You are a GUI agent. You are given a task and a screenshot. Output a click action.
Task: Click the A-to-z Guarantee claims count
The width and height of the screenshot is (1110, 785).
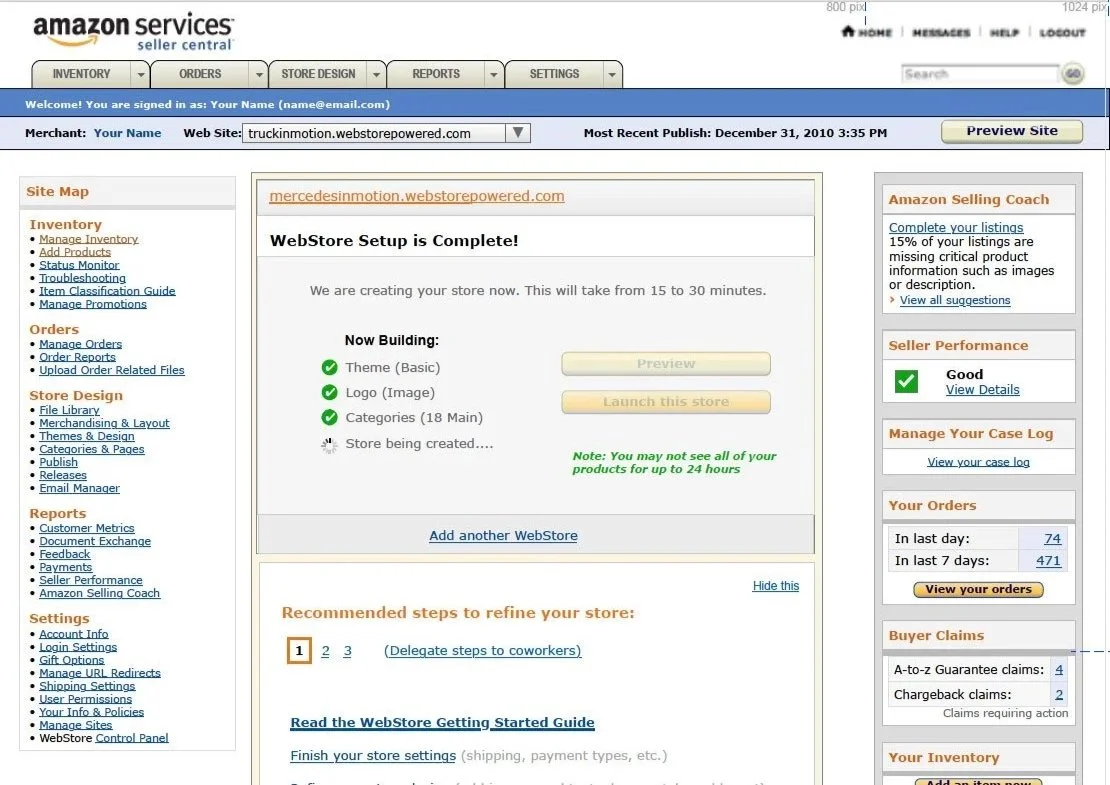point(1059,670)
